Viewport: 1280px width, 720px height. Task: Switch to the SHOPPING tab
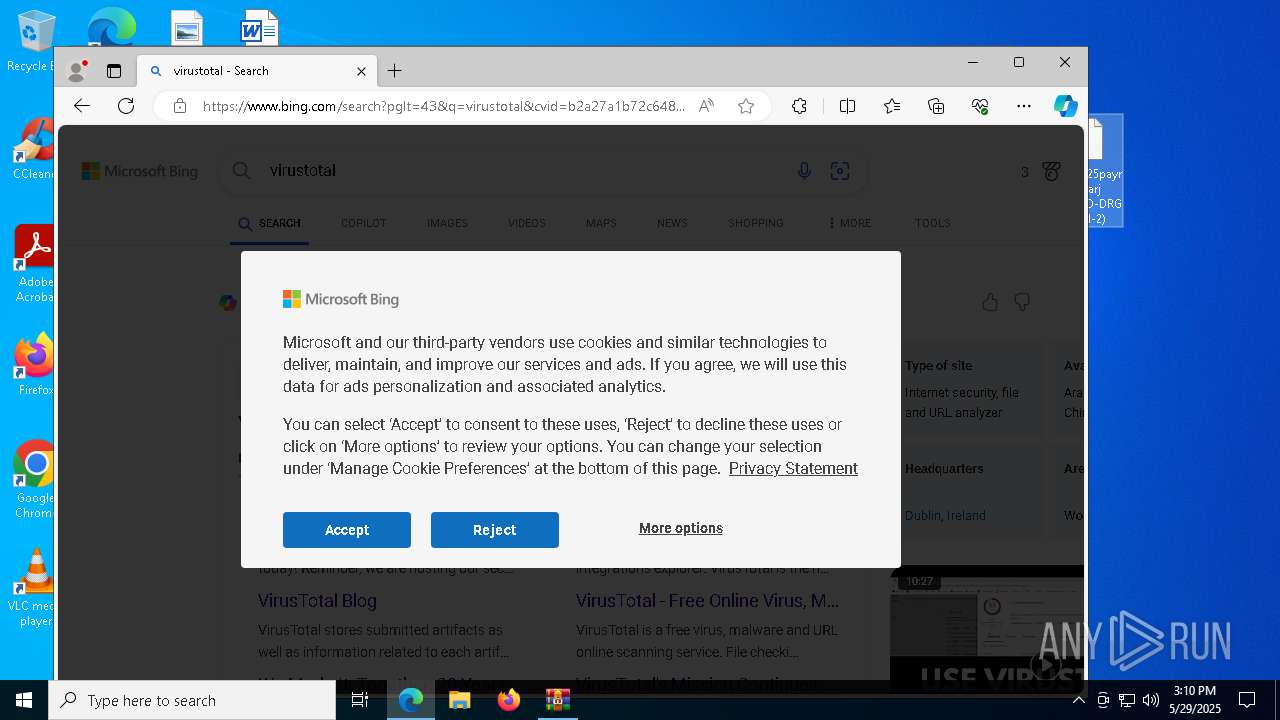[756, 223]
